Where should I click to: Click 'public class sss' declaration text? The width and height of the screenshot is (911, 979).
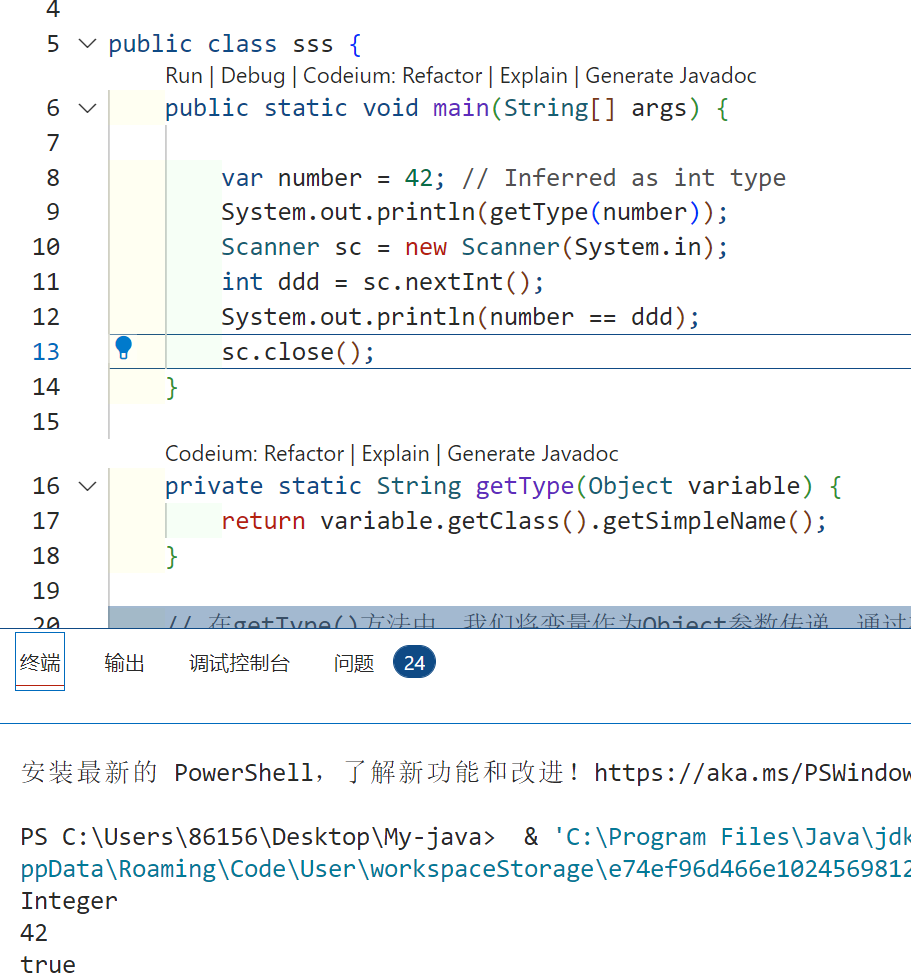(220, 44)
